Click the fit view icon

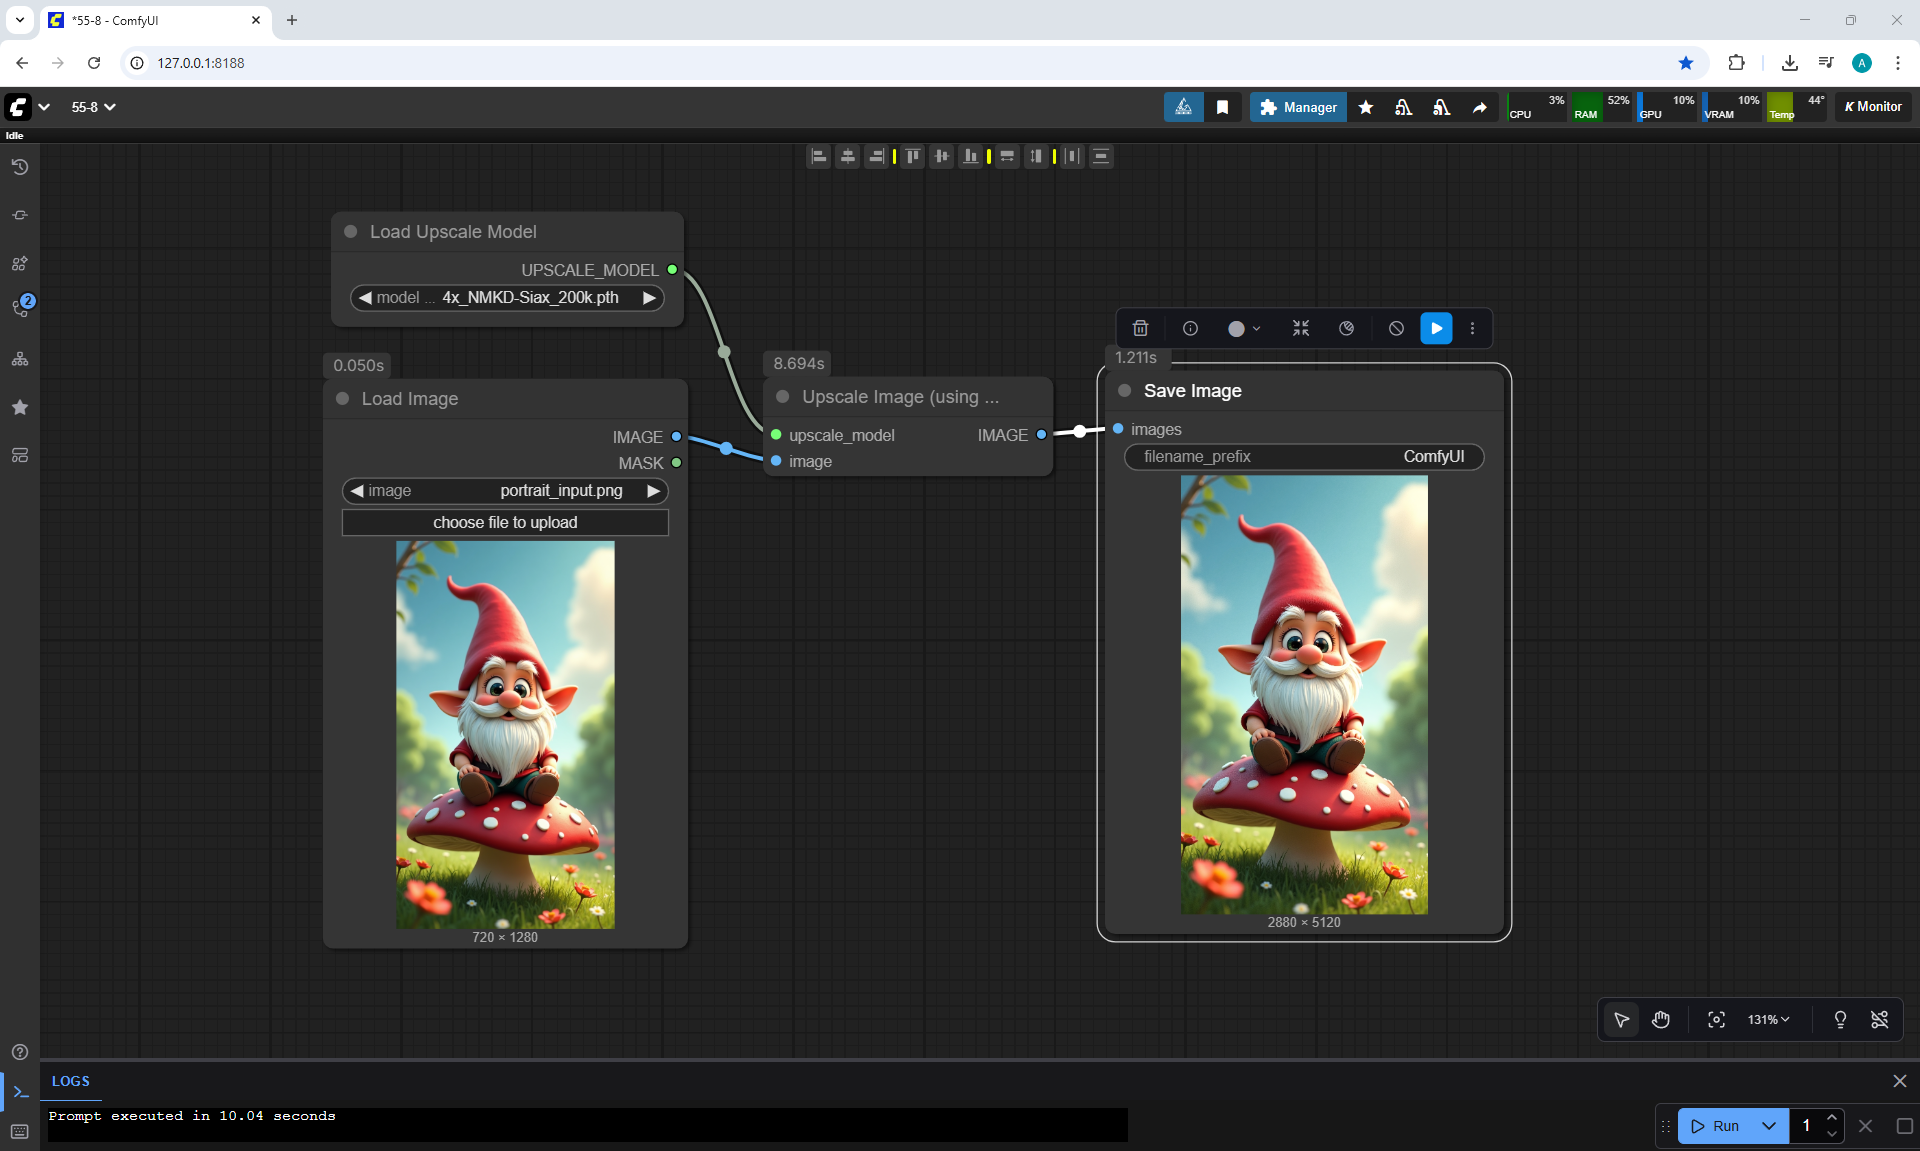pos(1716,1019)
